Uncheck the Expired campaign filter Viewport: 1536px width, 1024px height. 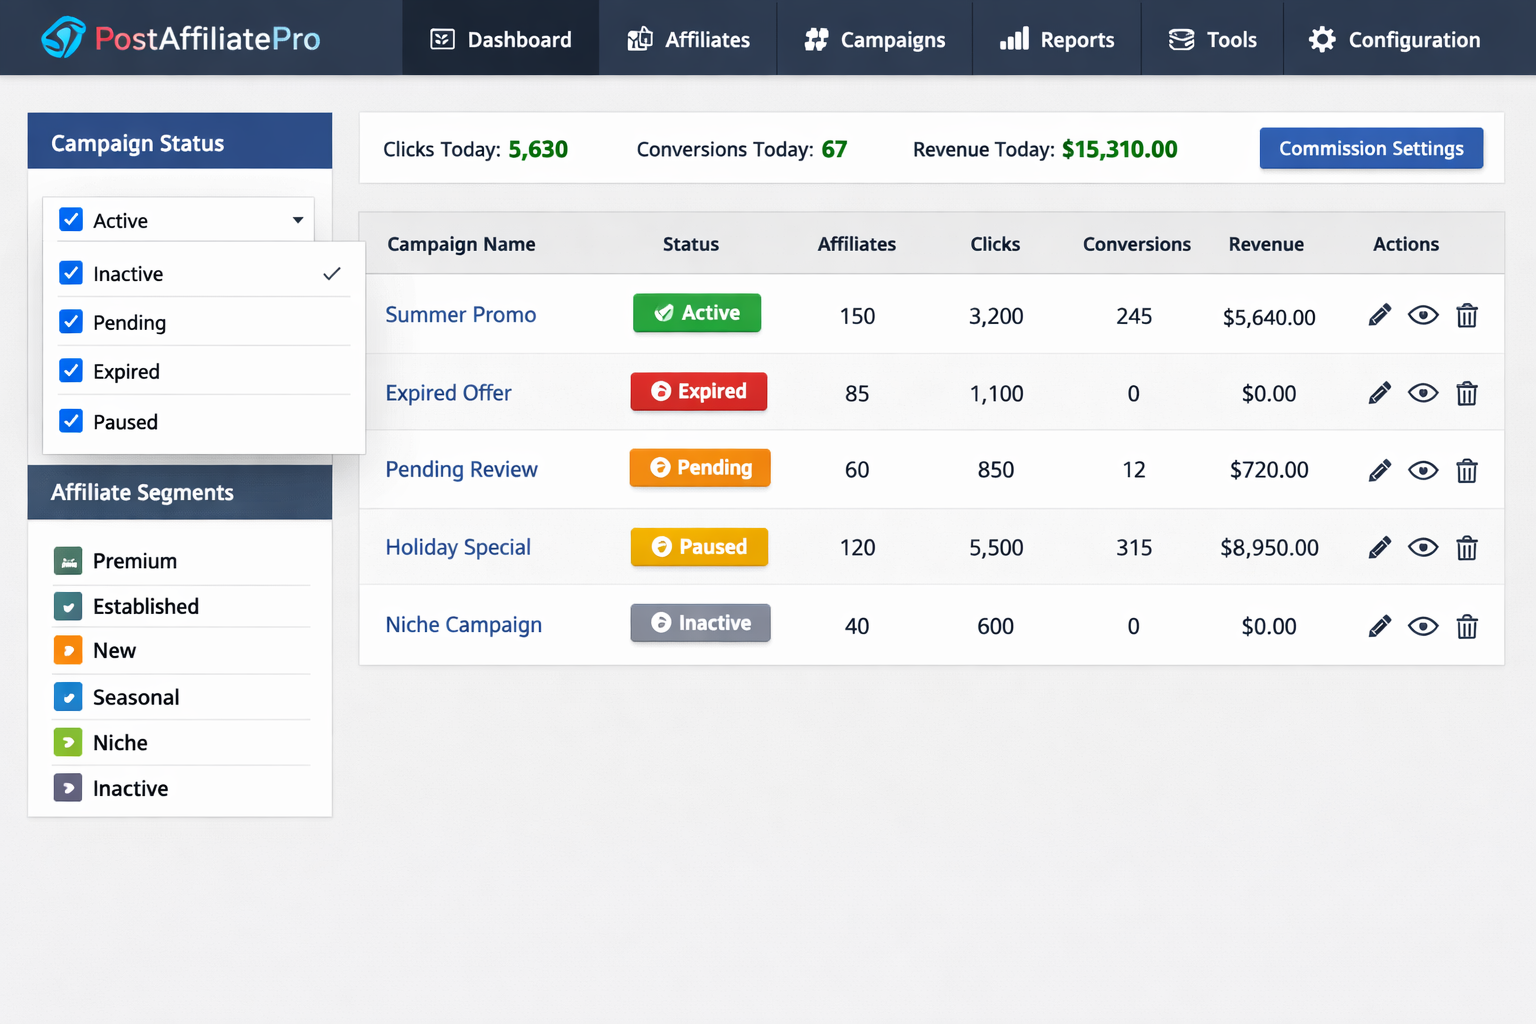[x=71, y=371]
